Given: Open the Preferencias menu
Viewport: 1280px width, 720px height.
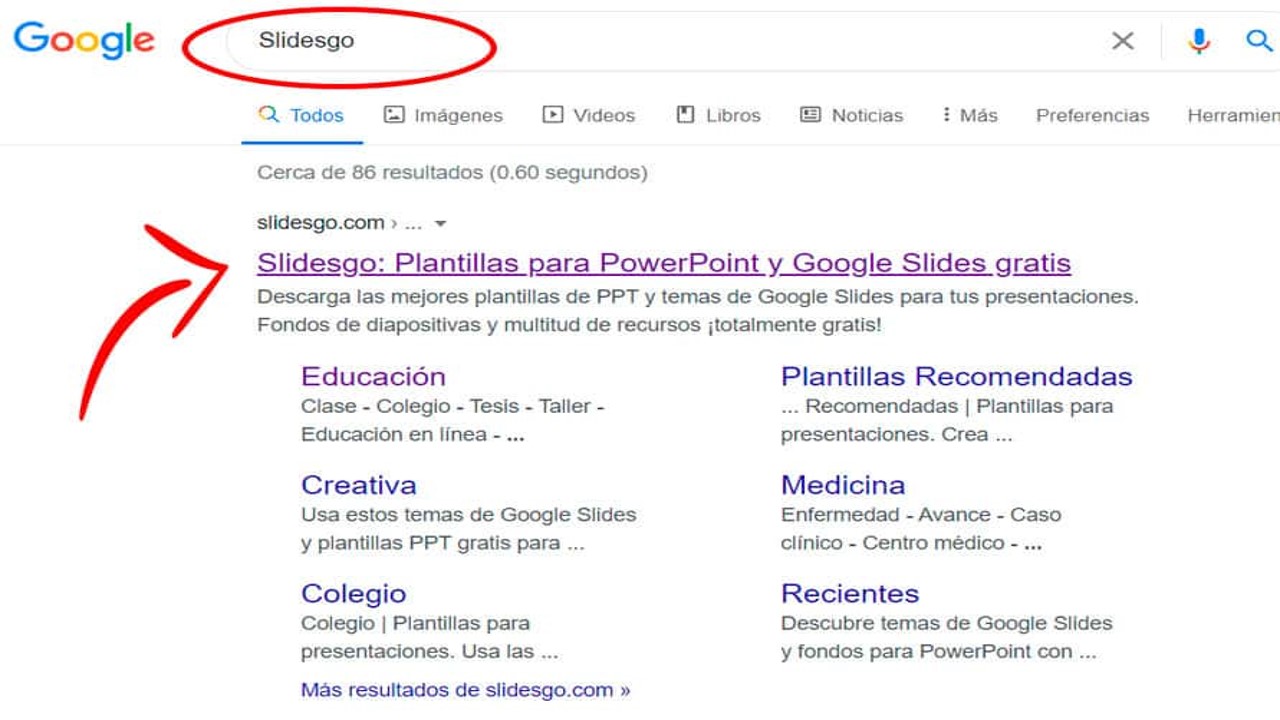Looking at the screenshot, I should coord(1092,114).
